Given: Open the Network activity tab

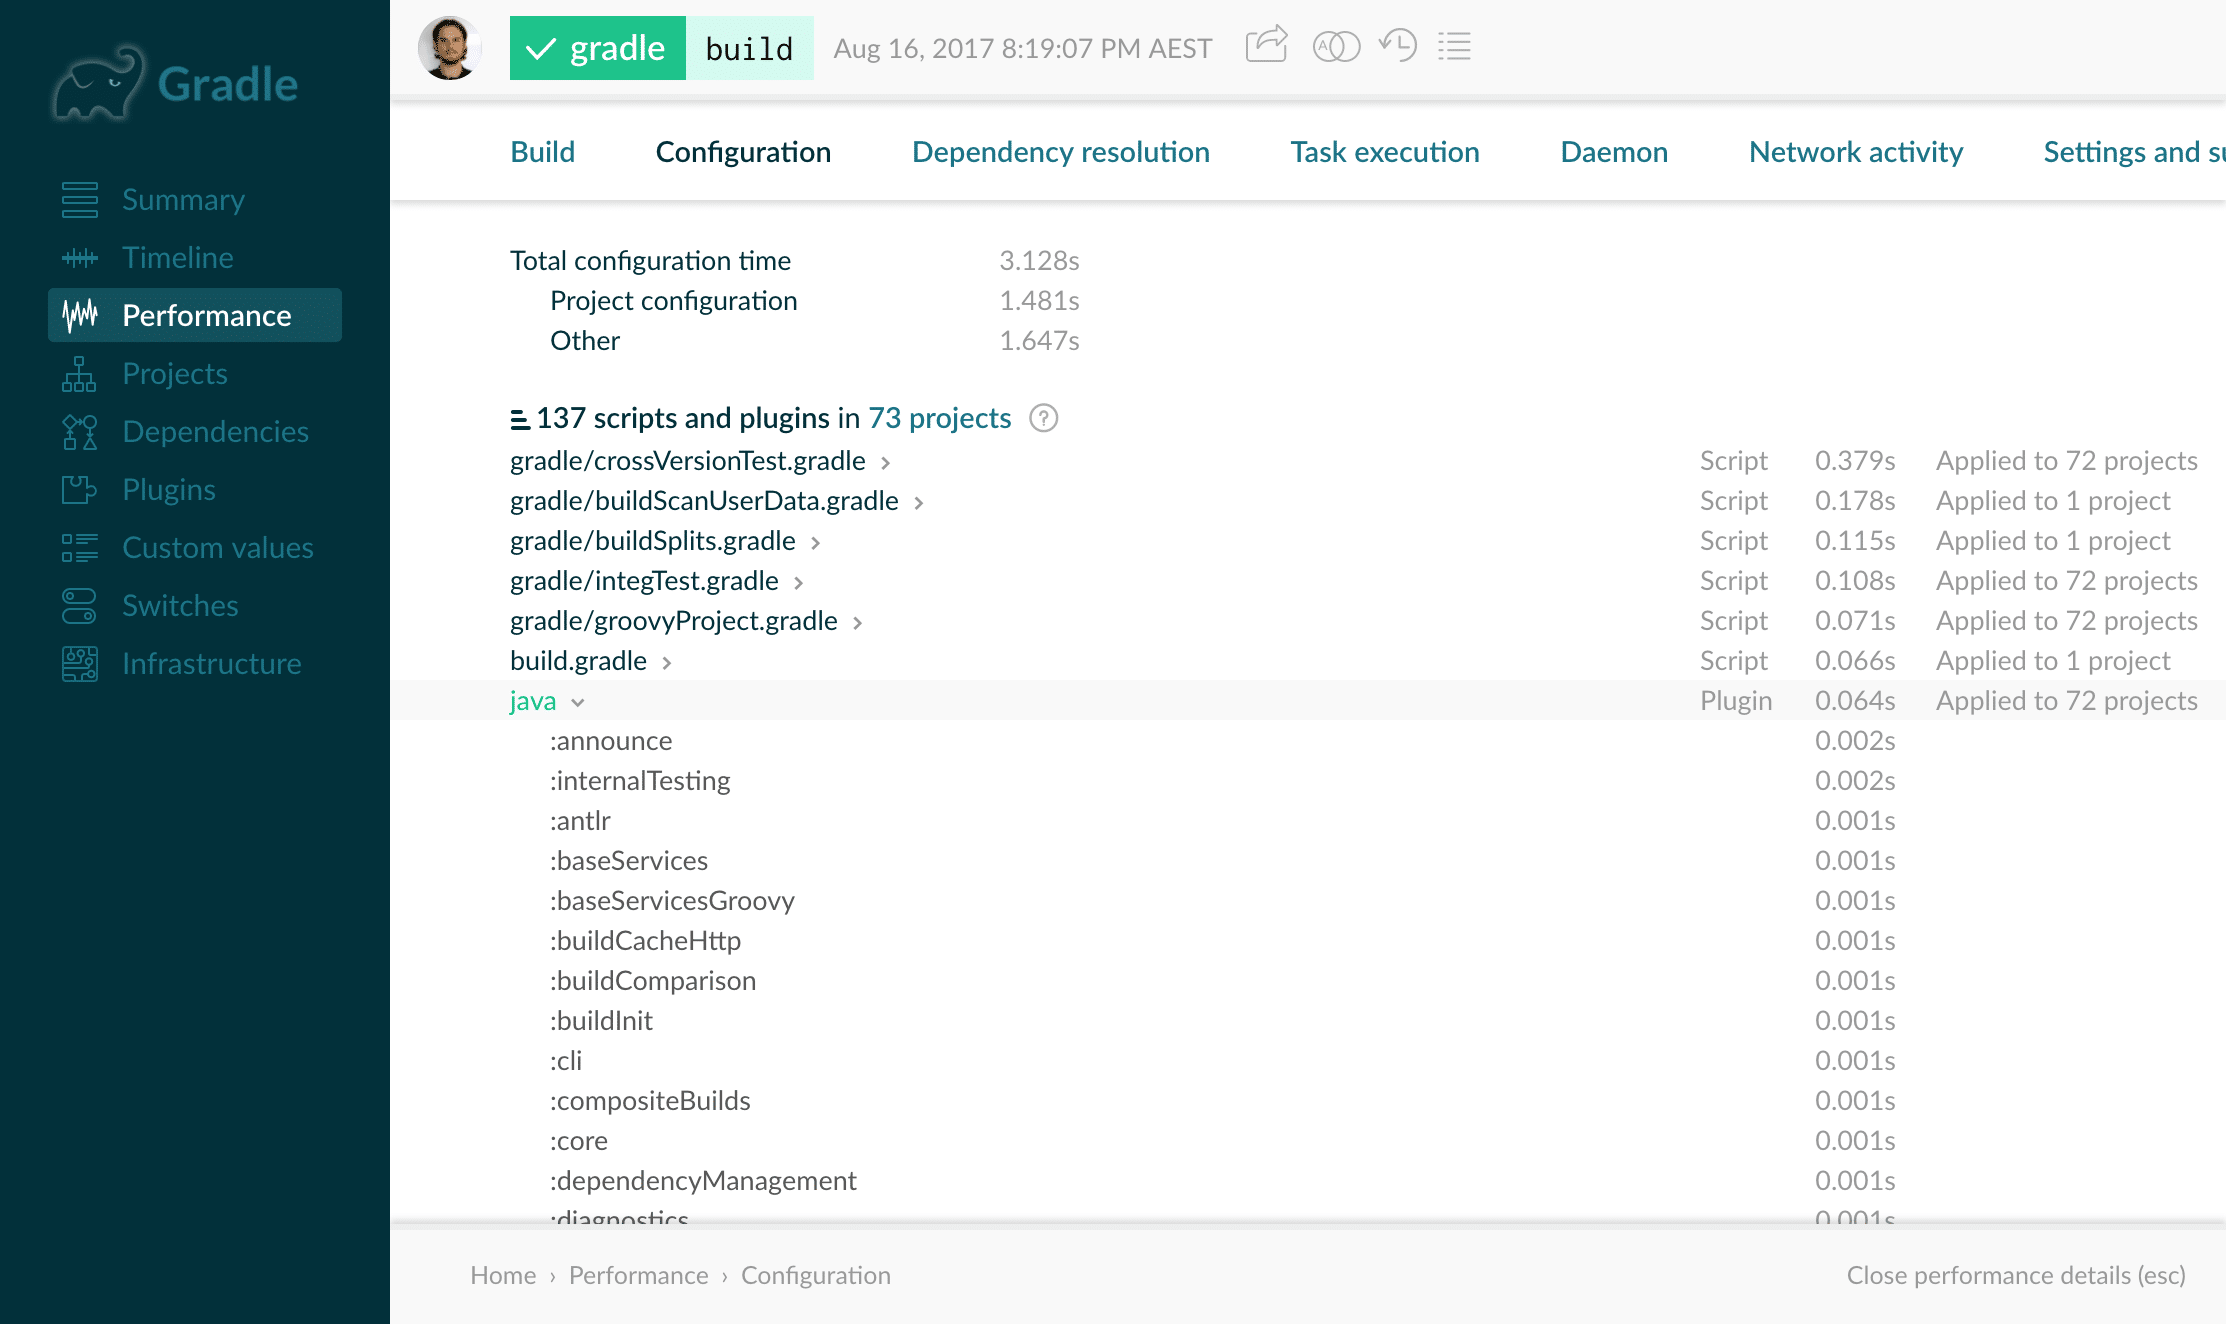Looking at the screenshot, I should click(1856, 152).
